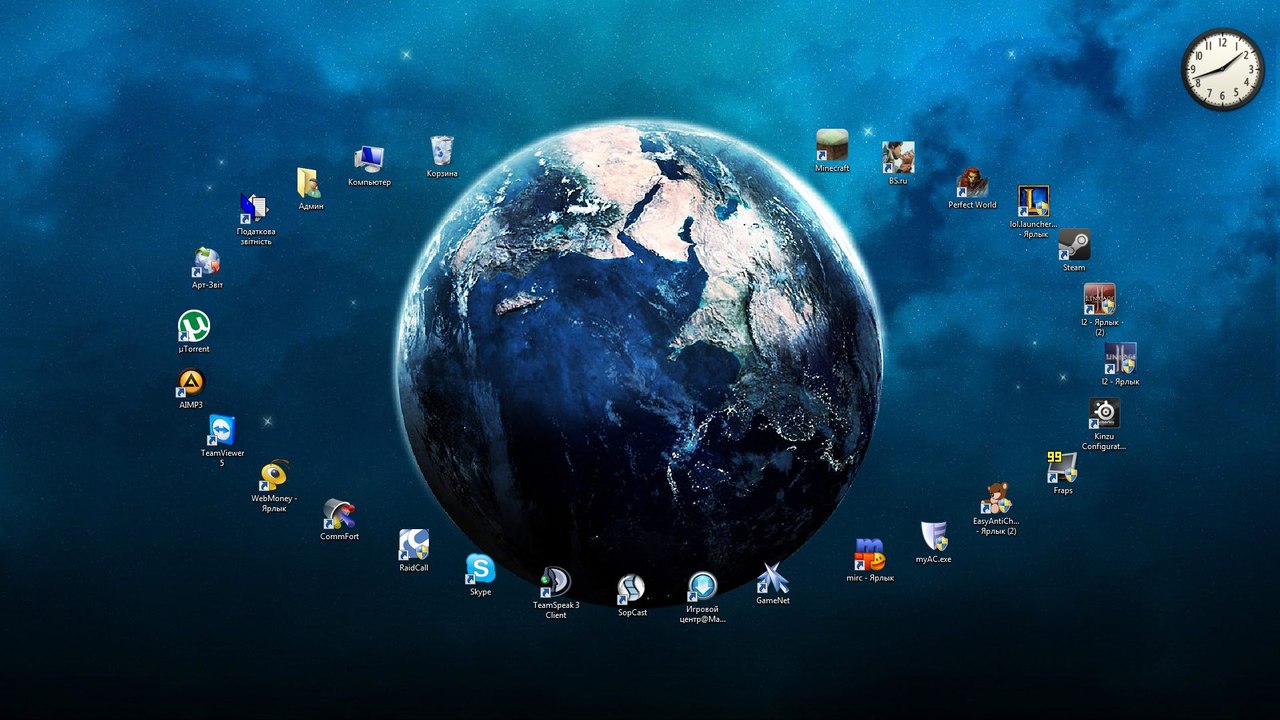Image resolution: width=1280 pixels, height=720 pixels.
Task: Launch the Steam desktop icon
Action: [x=1074, y=245]
